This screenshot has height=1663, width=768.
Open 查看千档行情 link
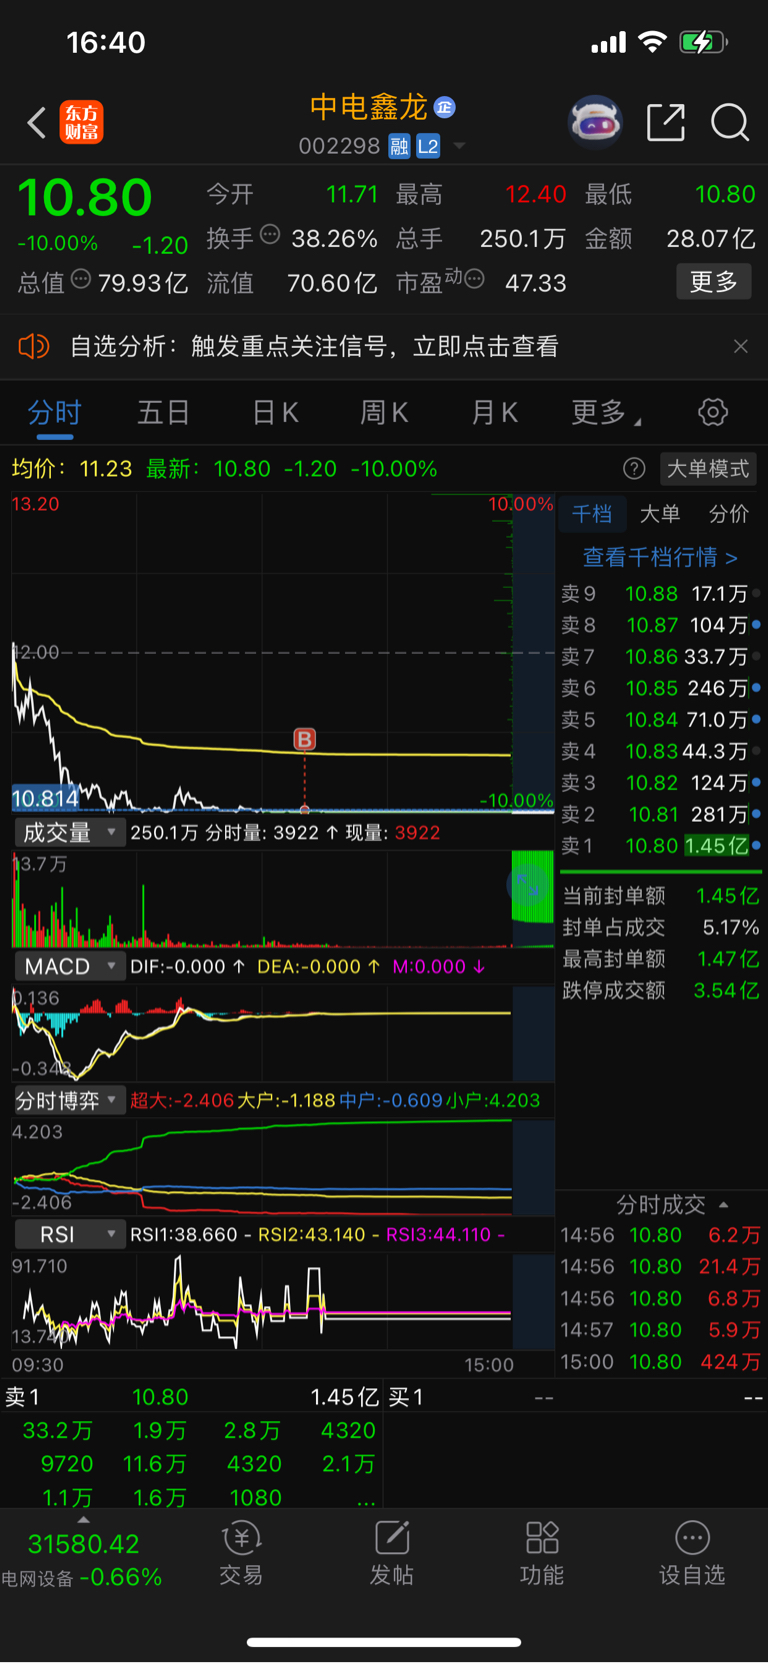coord(660,557)
